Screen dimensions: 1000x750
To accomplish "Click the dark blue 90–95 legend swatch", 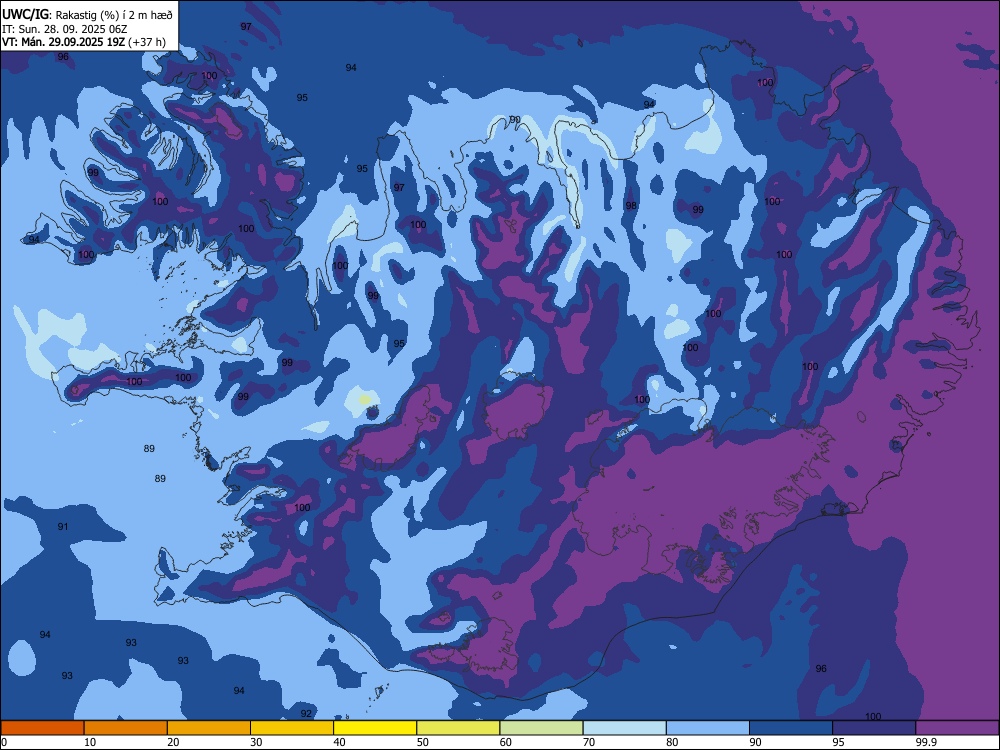I will [791, 728].
